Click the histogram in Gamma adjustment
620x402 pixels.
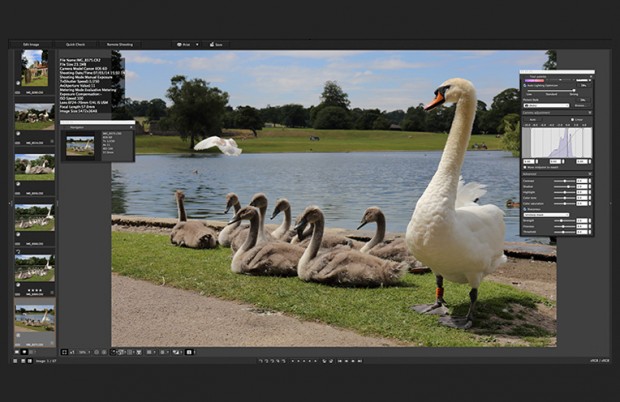pos(557,143)
